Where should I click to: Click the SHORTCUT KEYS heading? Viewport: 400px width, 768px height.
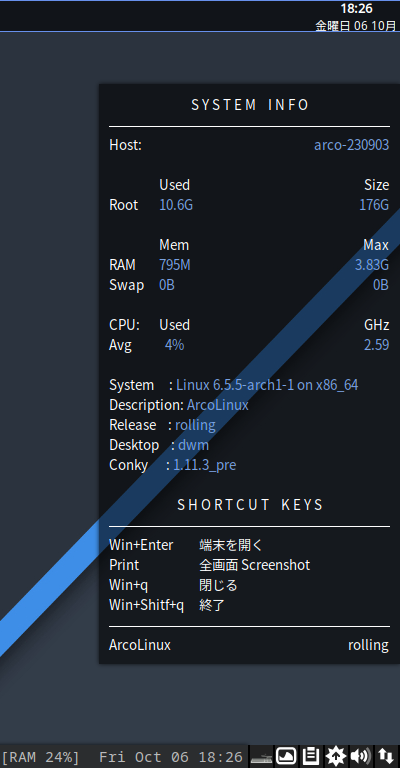coord(250,504)
